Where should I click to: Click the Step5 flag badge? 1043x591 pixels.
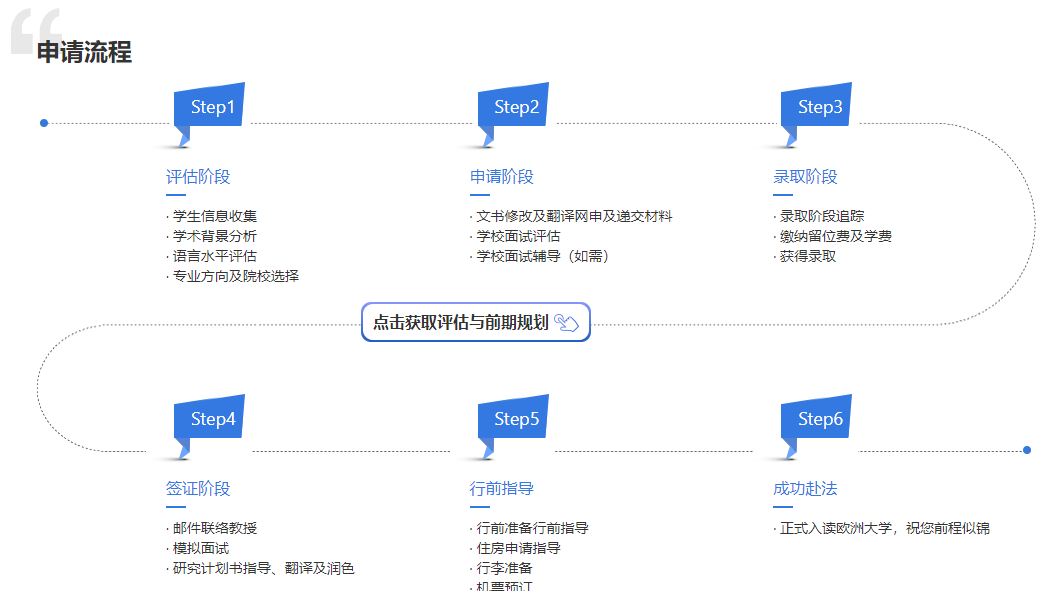(x=514, y=419)
